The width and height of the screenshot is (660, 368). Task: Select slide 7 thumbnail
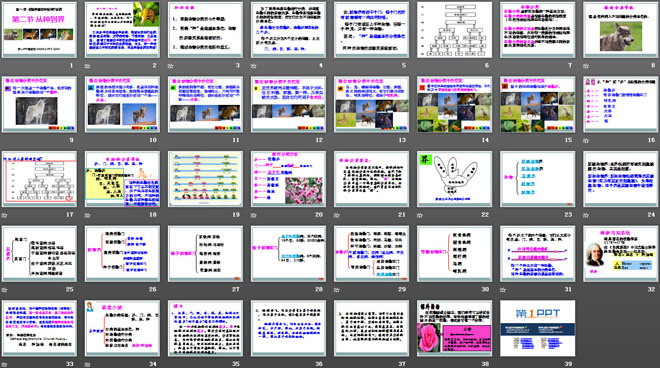click(x=538, y=30)
